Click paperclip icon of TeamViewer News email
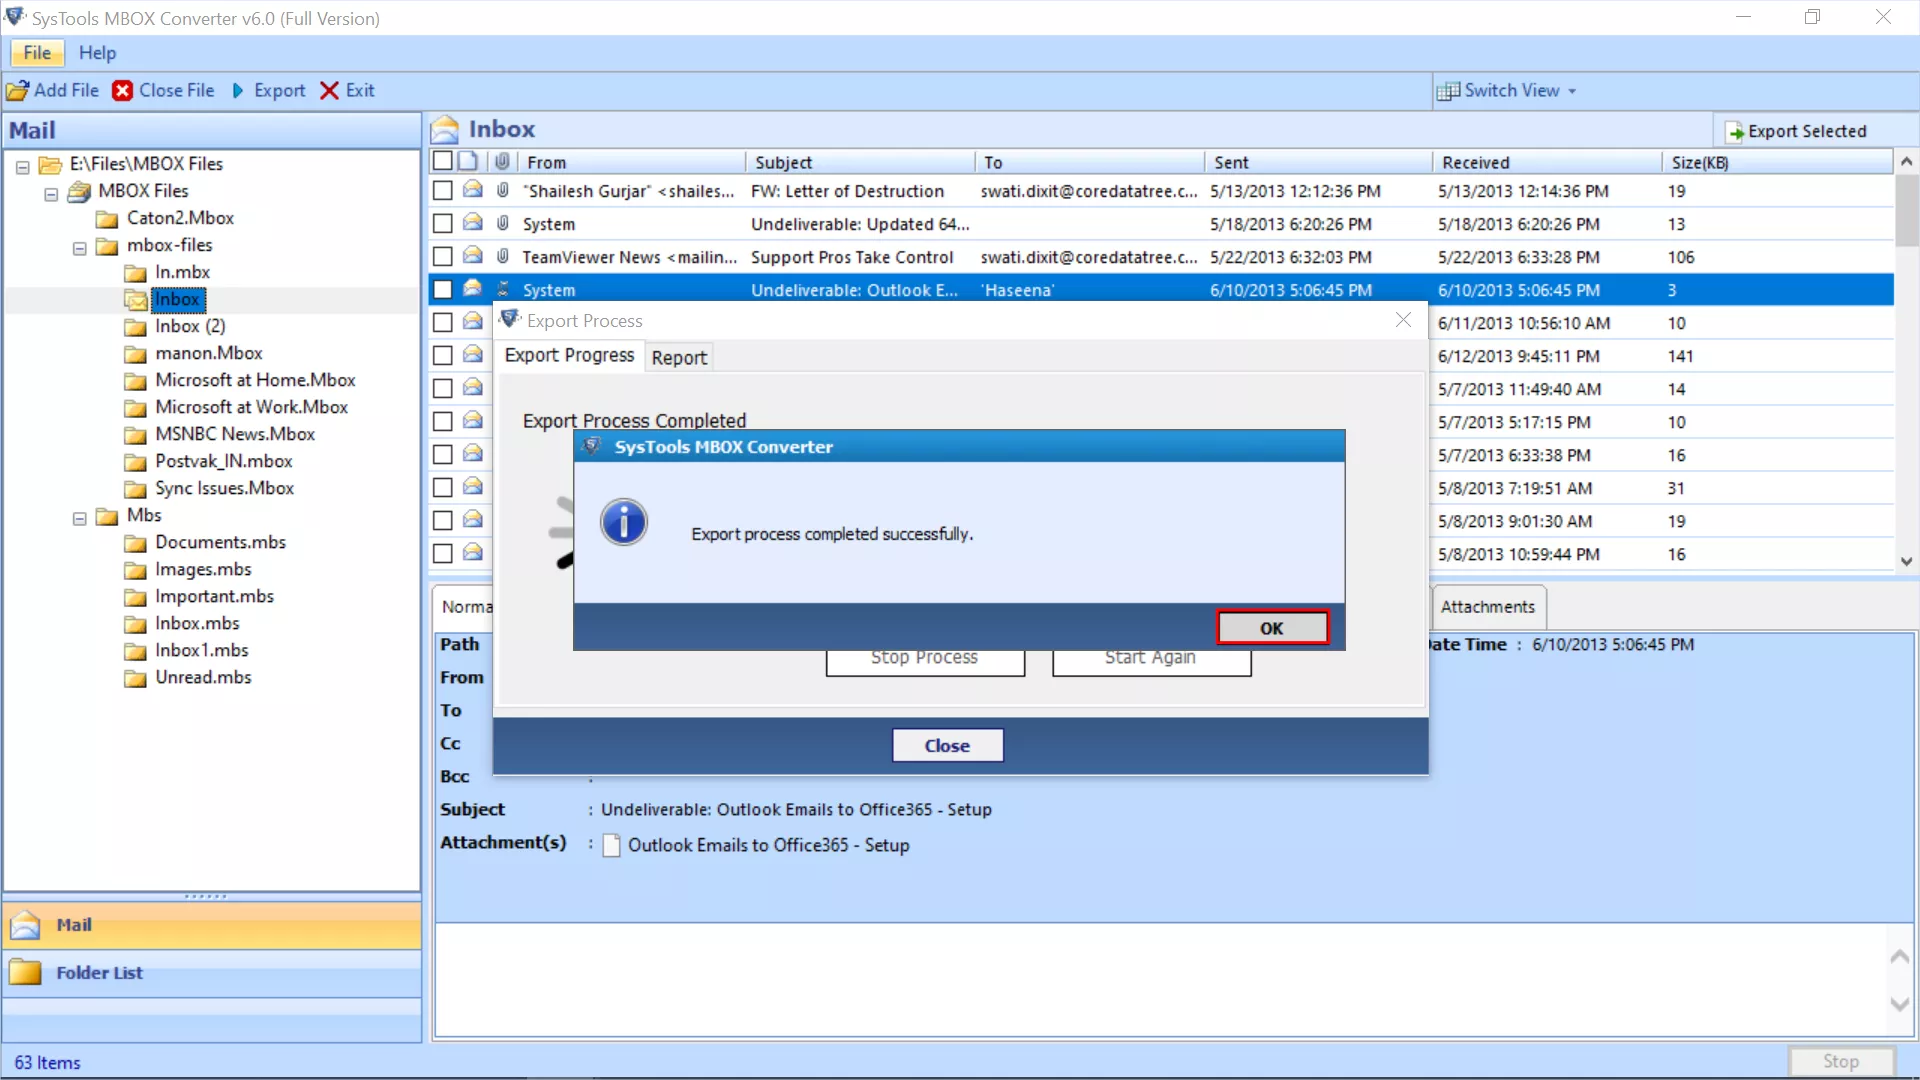 point(502,256)
